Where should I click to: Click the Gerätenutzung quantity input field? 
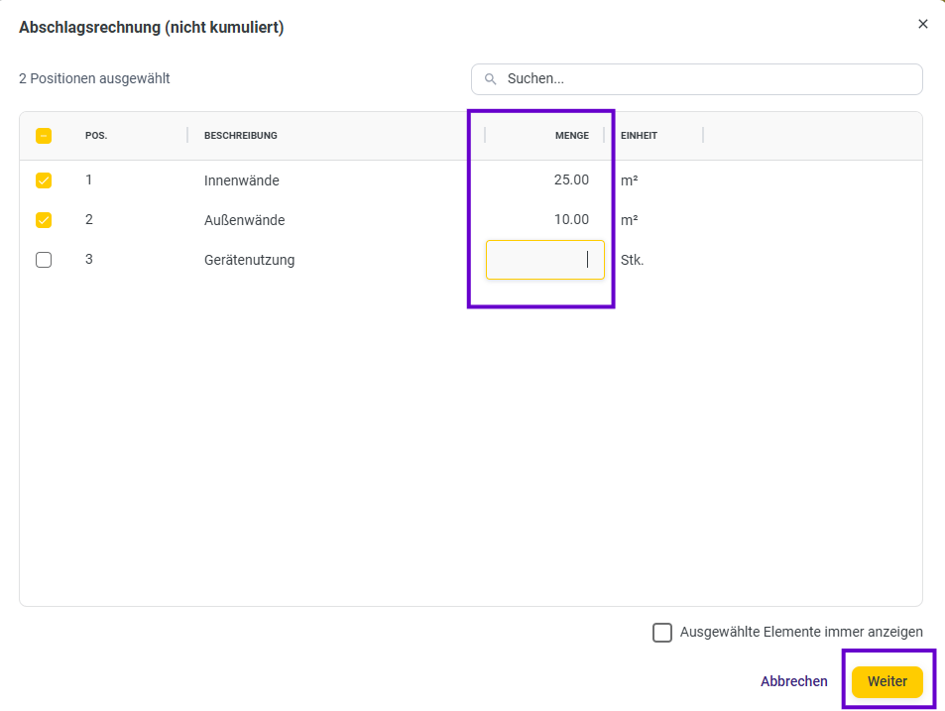click(545, 260)
